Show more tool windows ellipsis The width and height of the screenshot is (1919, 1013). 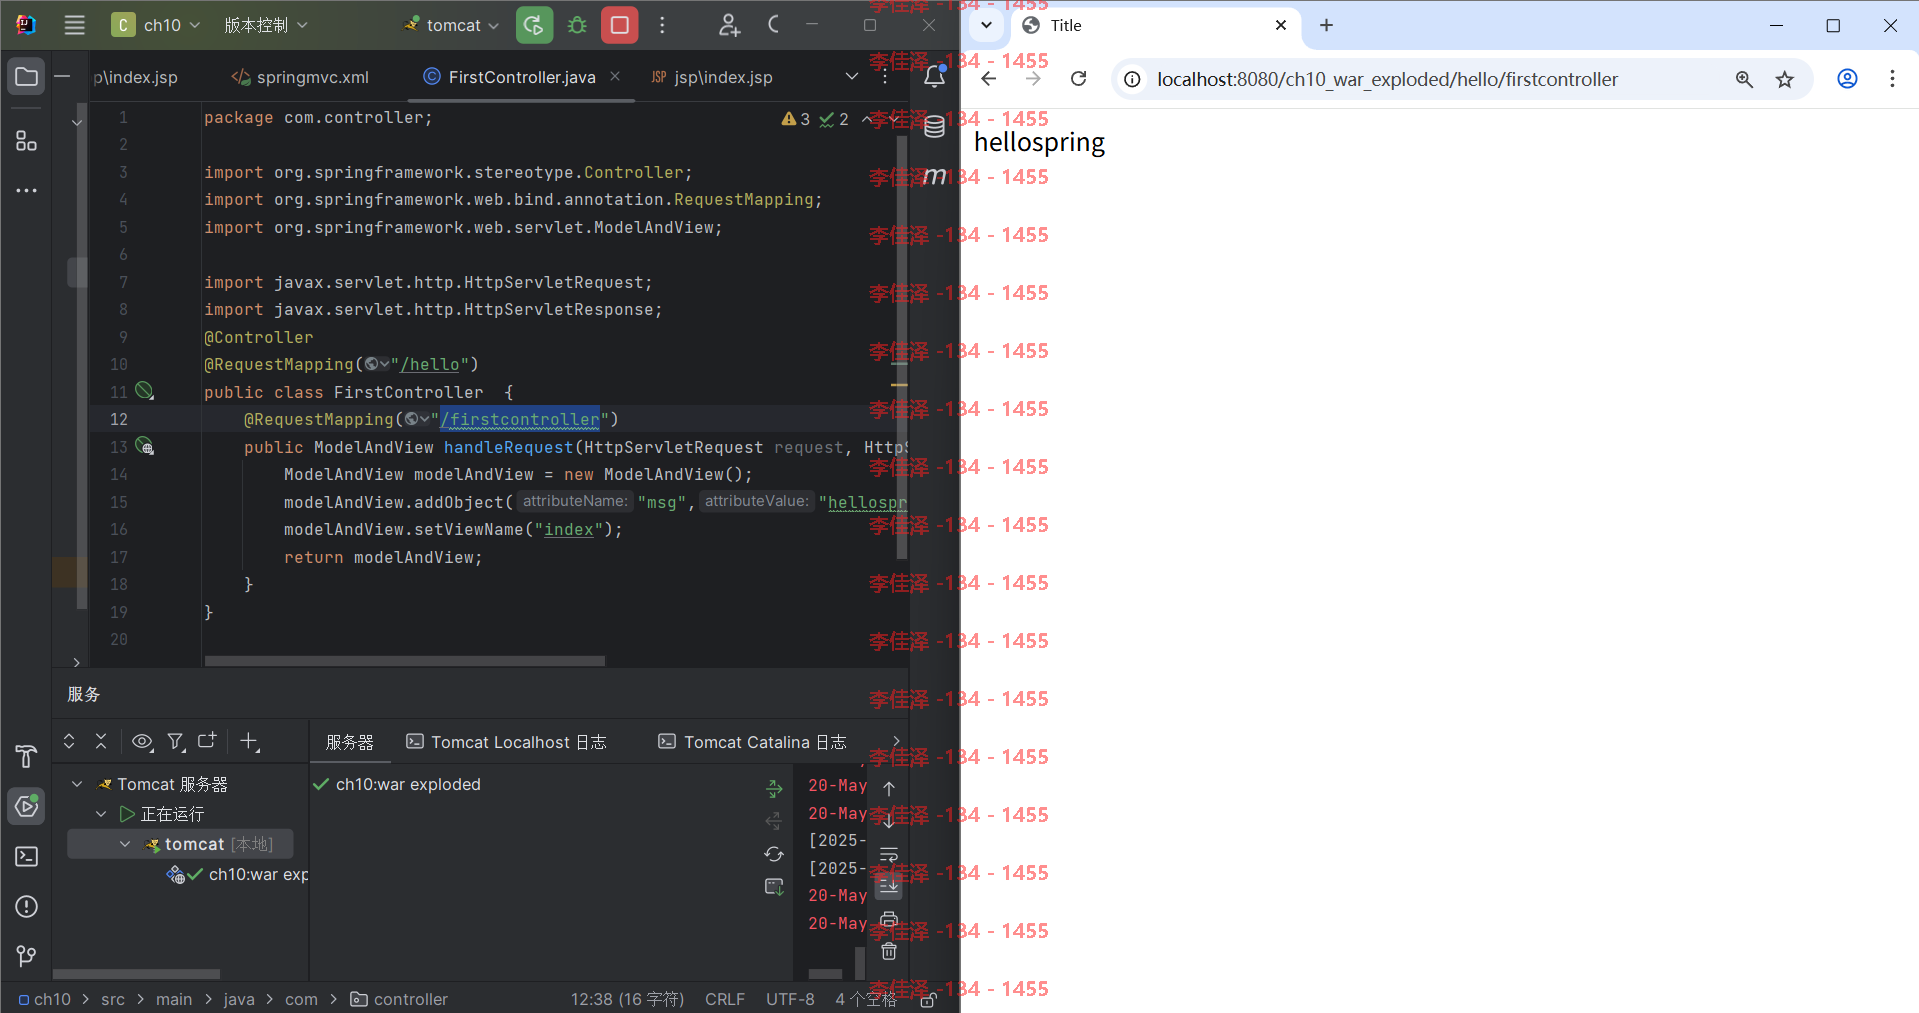pyautogui.click(x=27, y=190)
